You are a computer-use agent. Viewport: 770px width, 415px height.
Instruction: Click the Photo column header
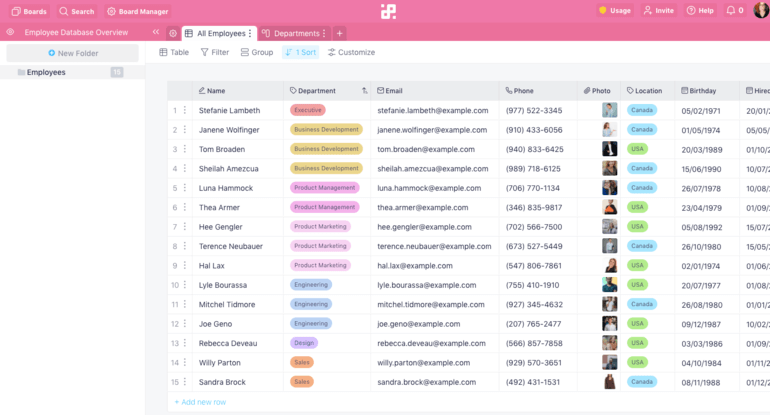coord(599,91)
